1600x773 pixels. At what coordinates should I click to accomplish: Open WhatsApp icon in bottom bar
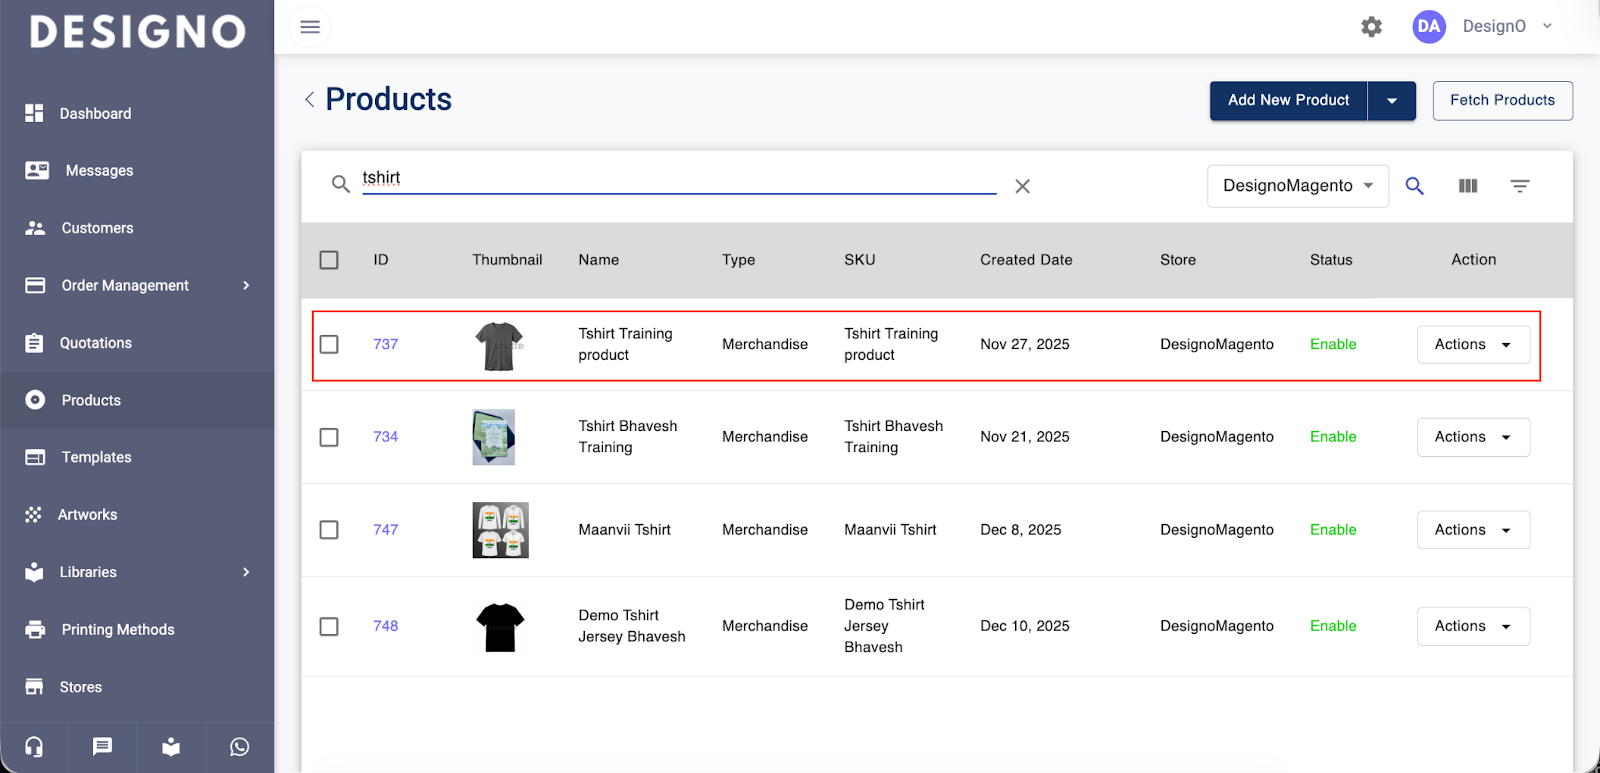[239, 747]
